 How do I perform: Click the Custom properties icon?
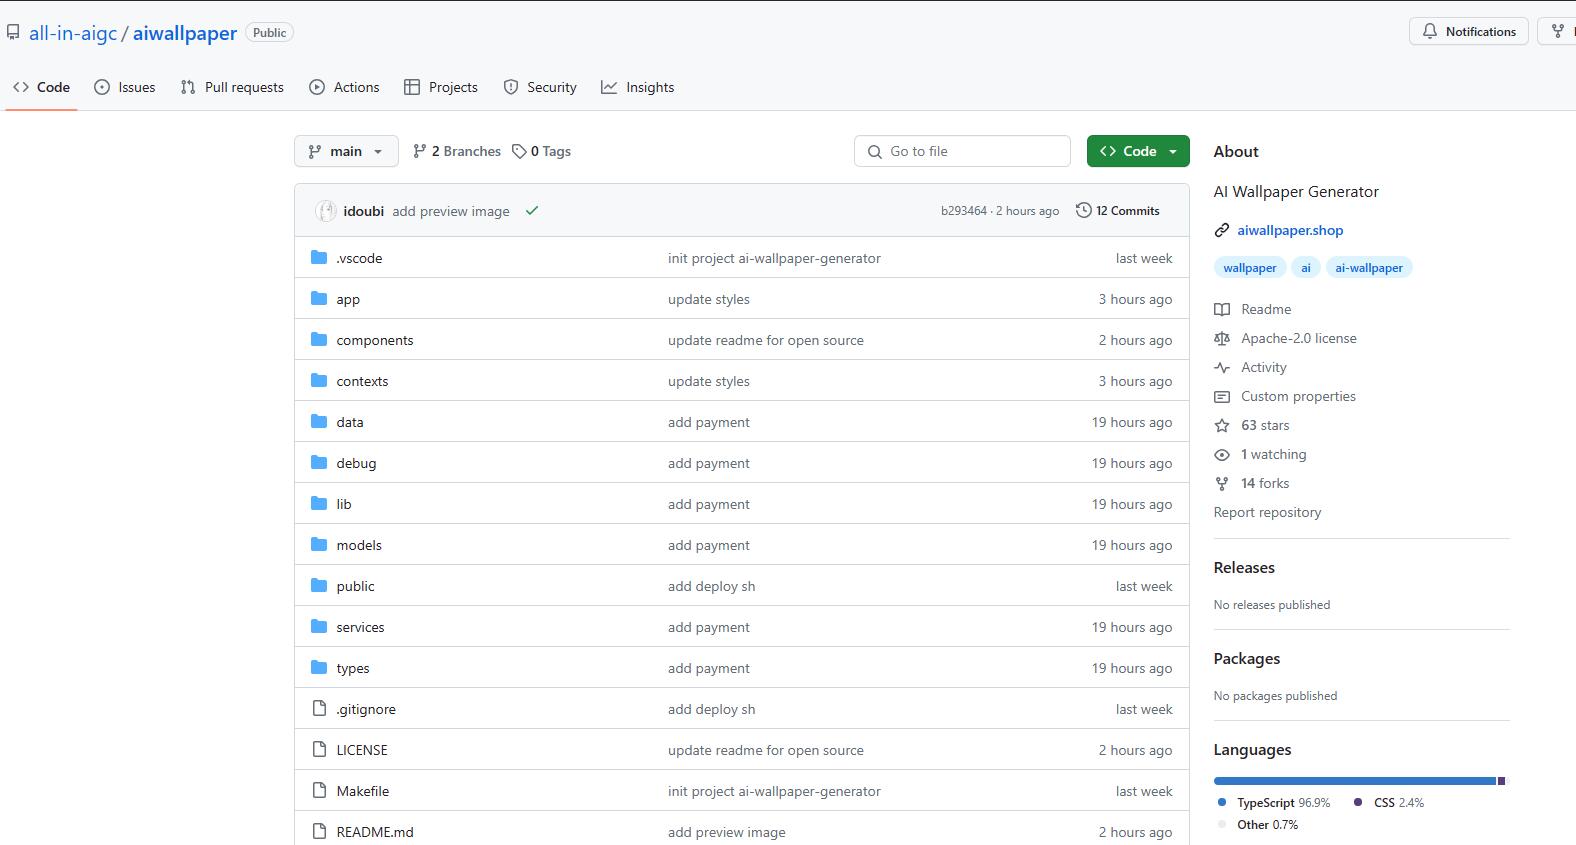pos(1222,396)
